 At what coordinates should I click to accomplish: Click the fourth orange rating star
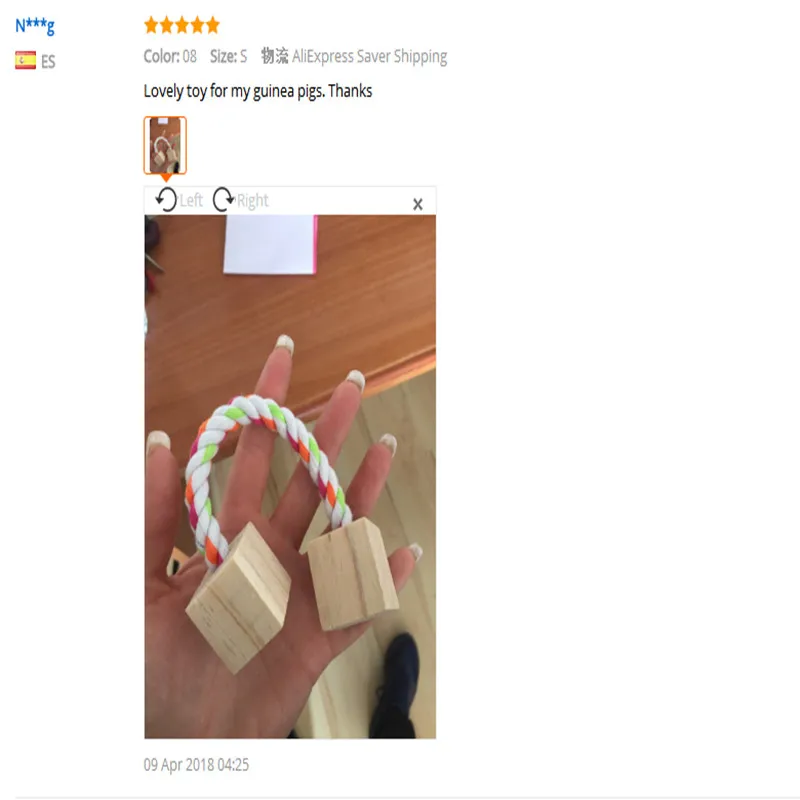[x=197, y=25]
